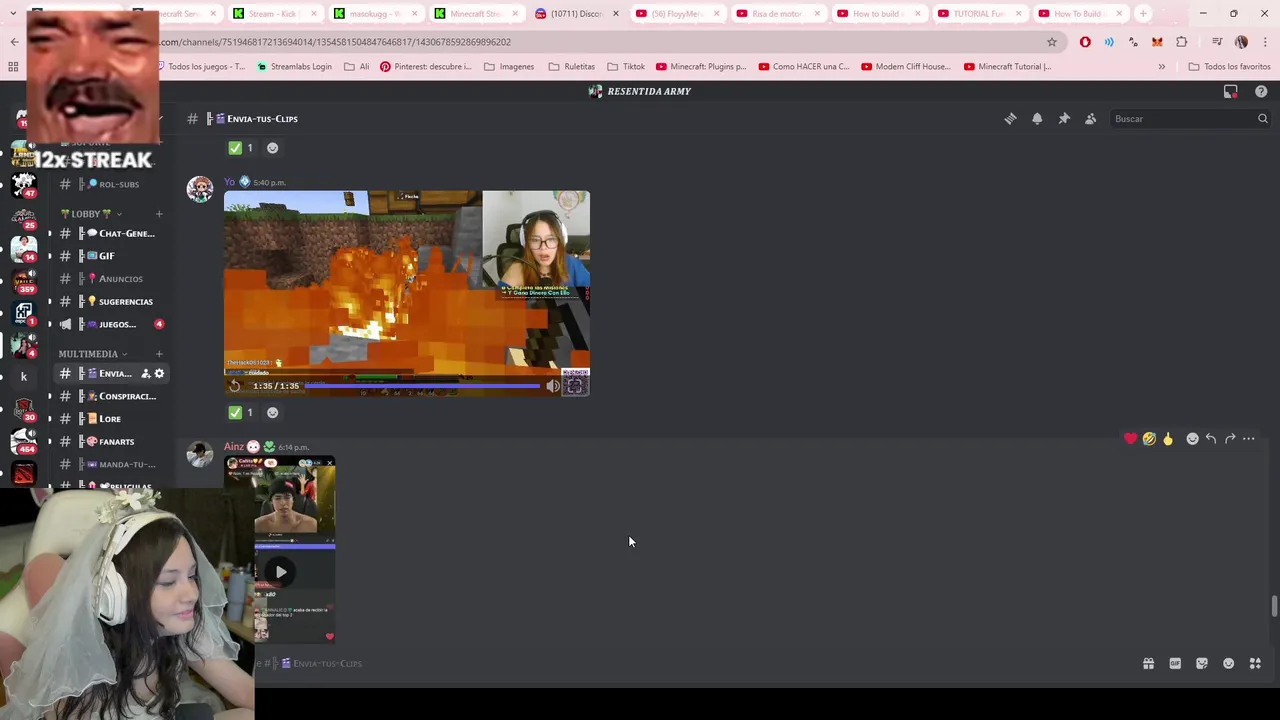This screenshot has height=720, width=1280.
Task: Invite people to Envia-tus-Clips channel
Action: click(145, 373)
